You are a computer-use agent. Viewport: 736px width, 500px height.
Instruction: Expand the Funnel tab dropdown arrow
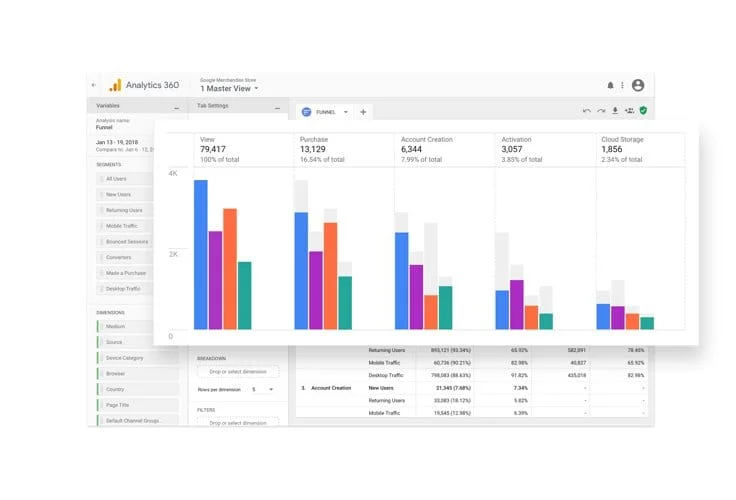click(346, 112)
